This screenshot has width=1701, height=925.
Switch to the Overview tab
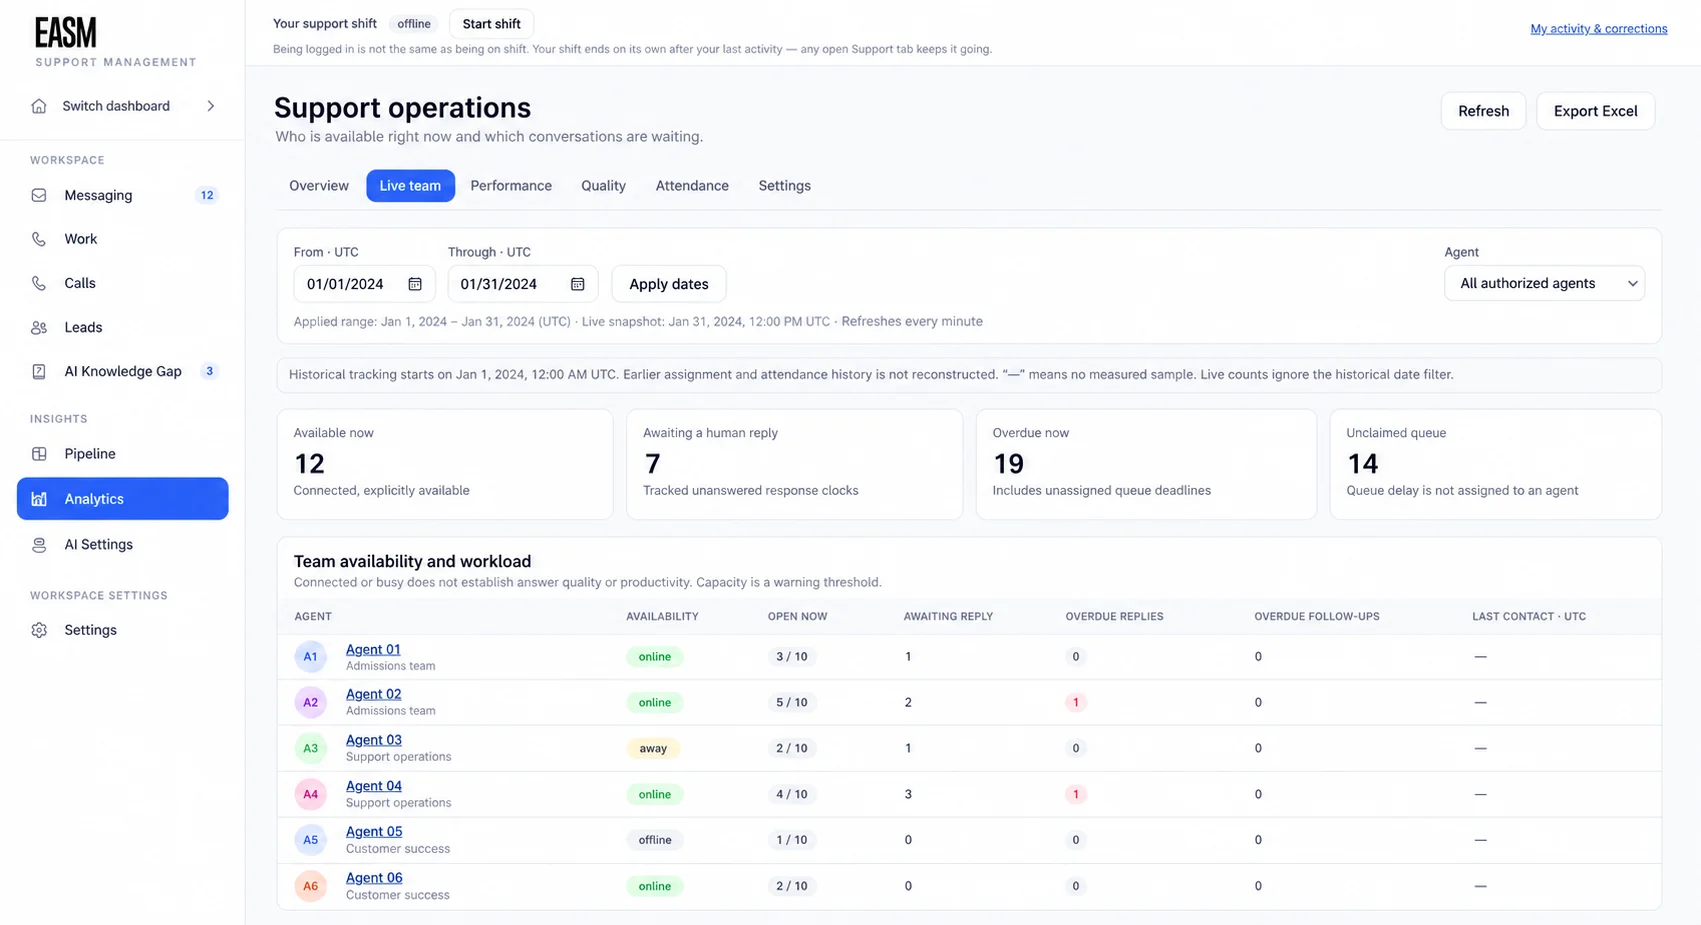pyautogui.click(x=319, y=186)
